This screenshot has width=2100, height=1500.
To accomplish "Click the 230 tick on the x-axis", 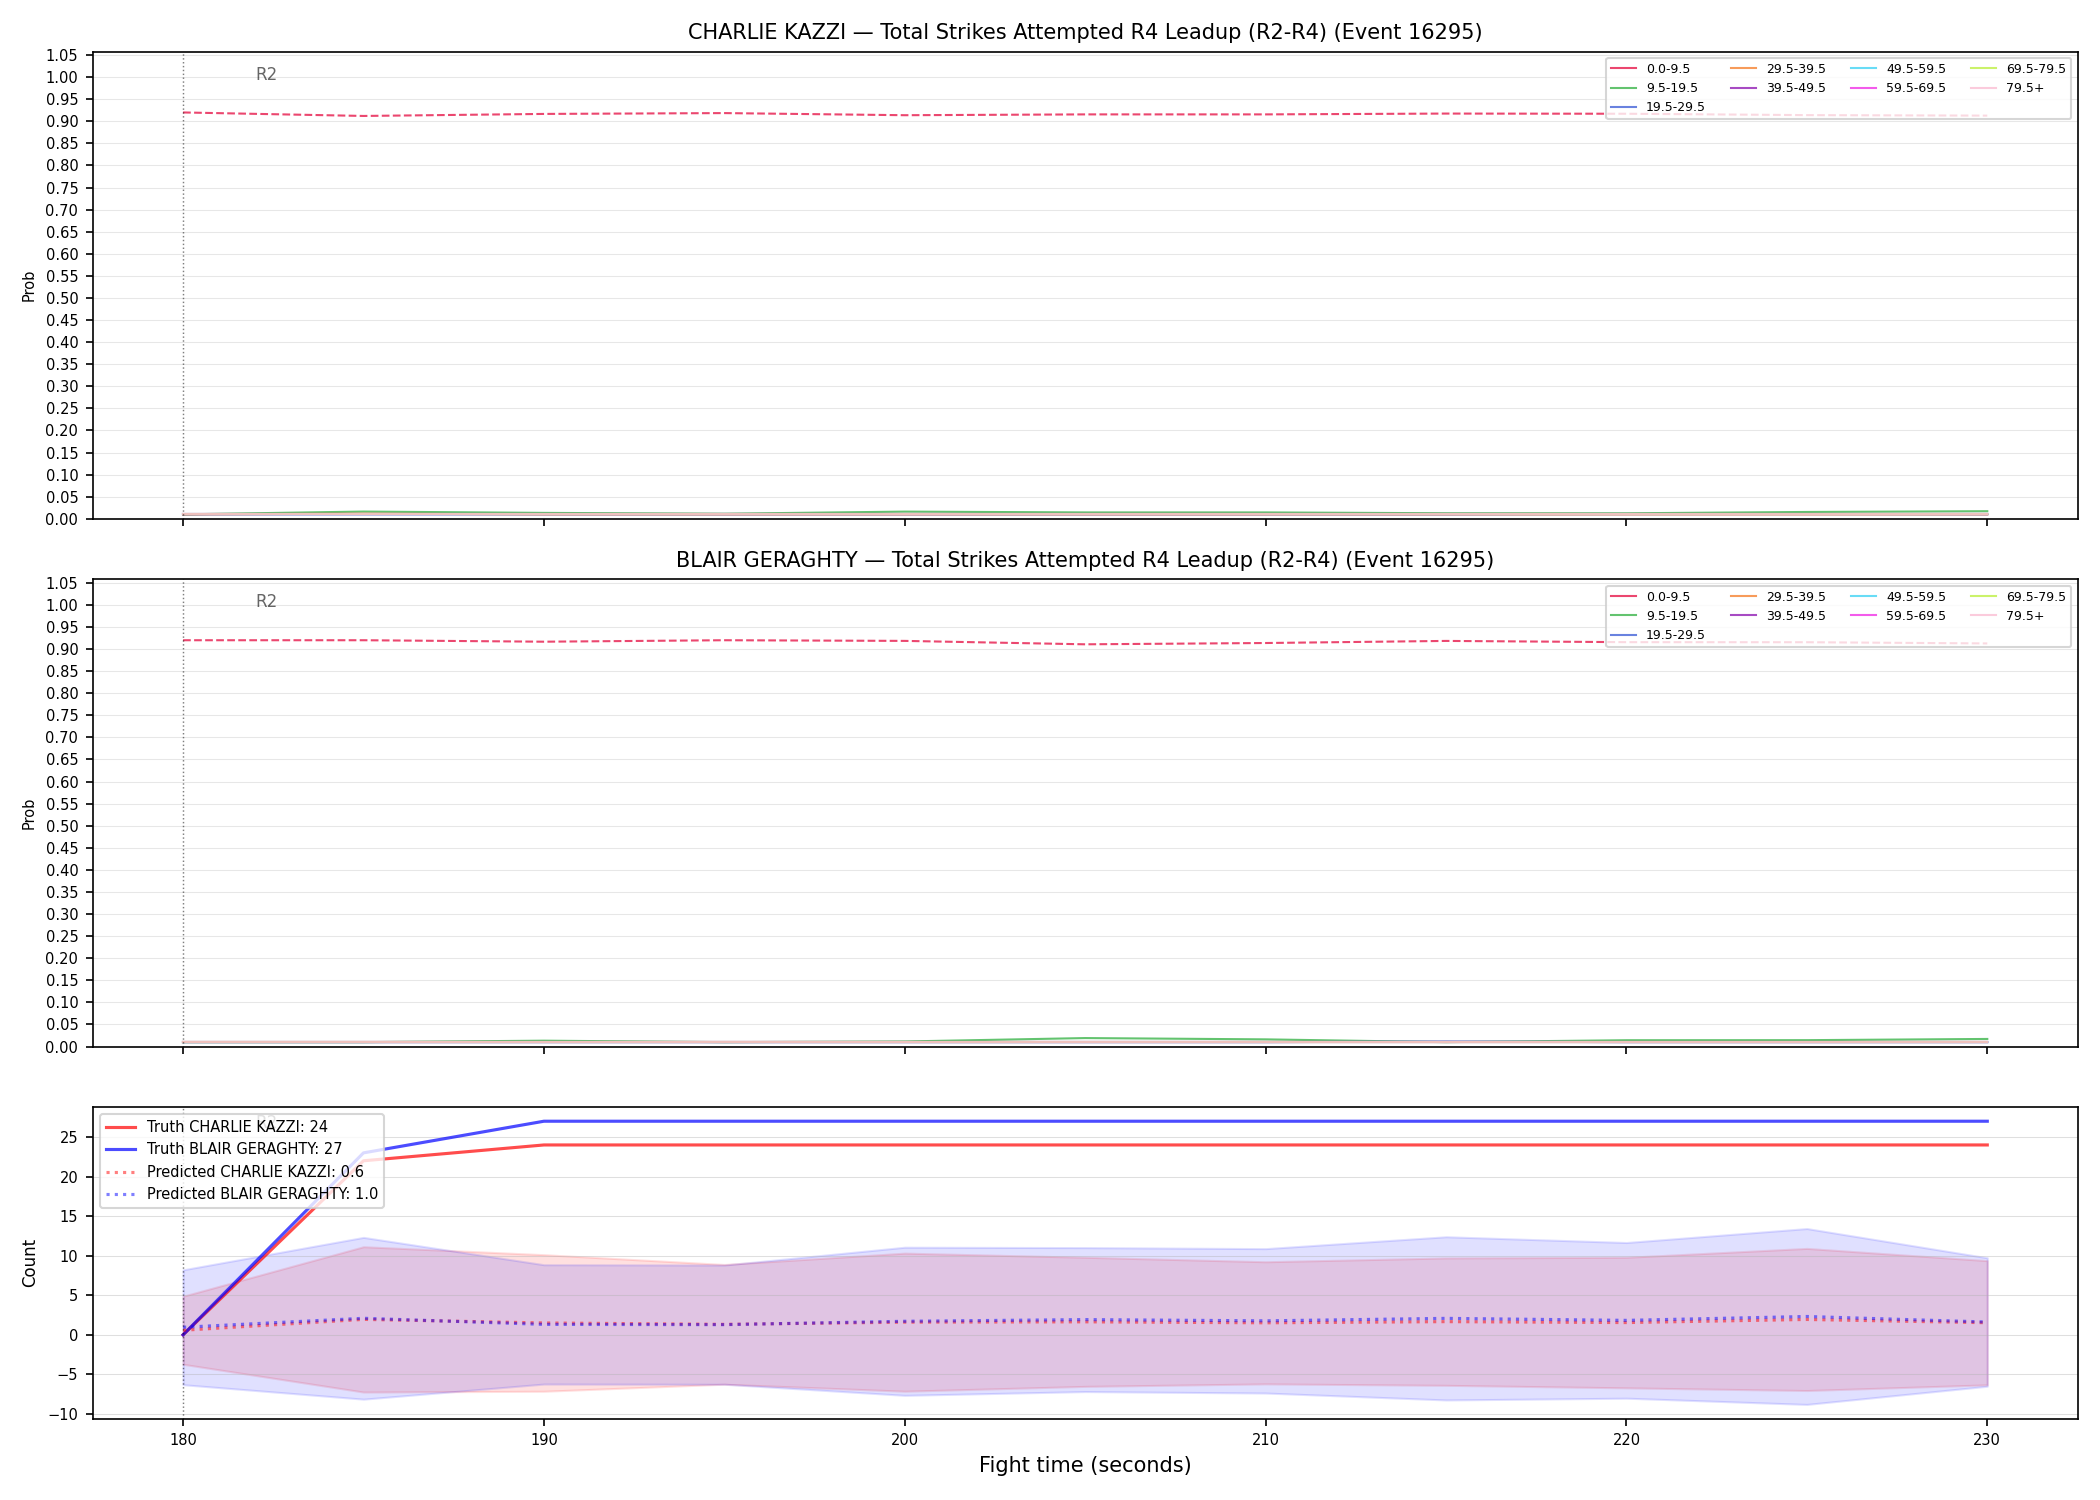I will tap(1986, 1440).
